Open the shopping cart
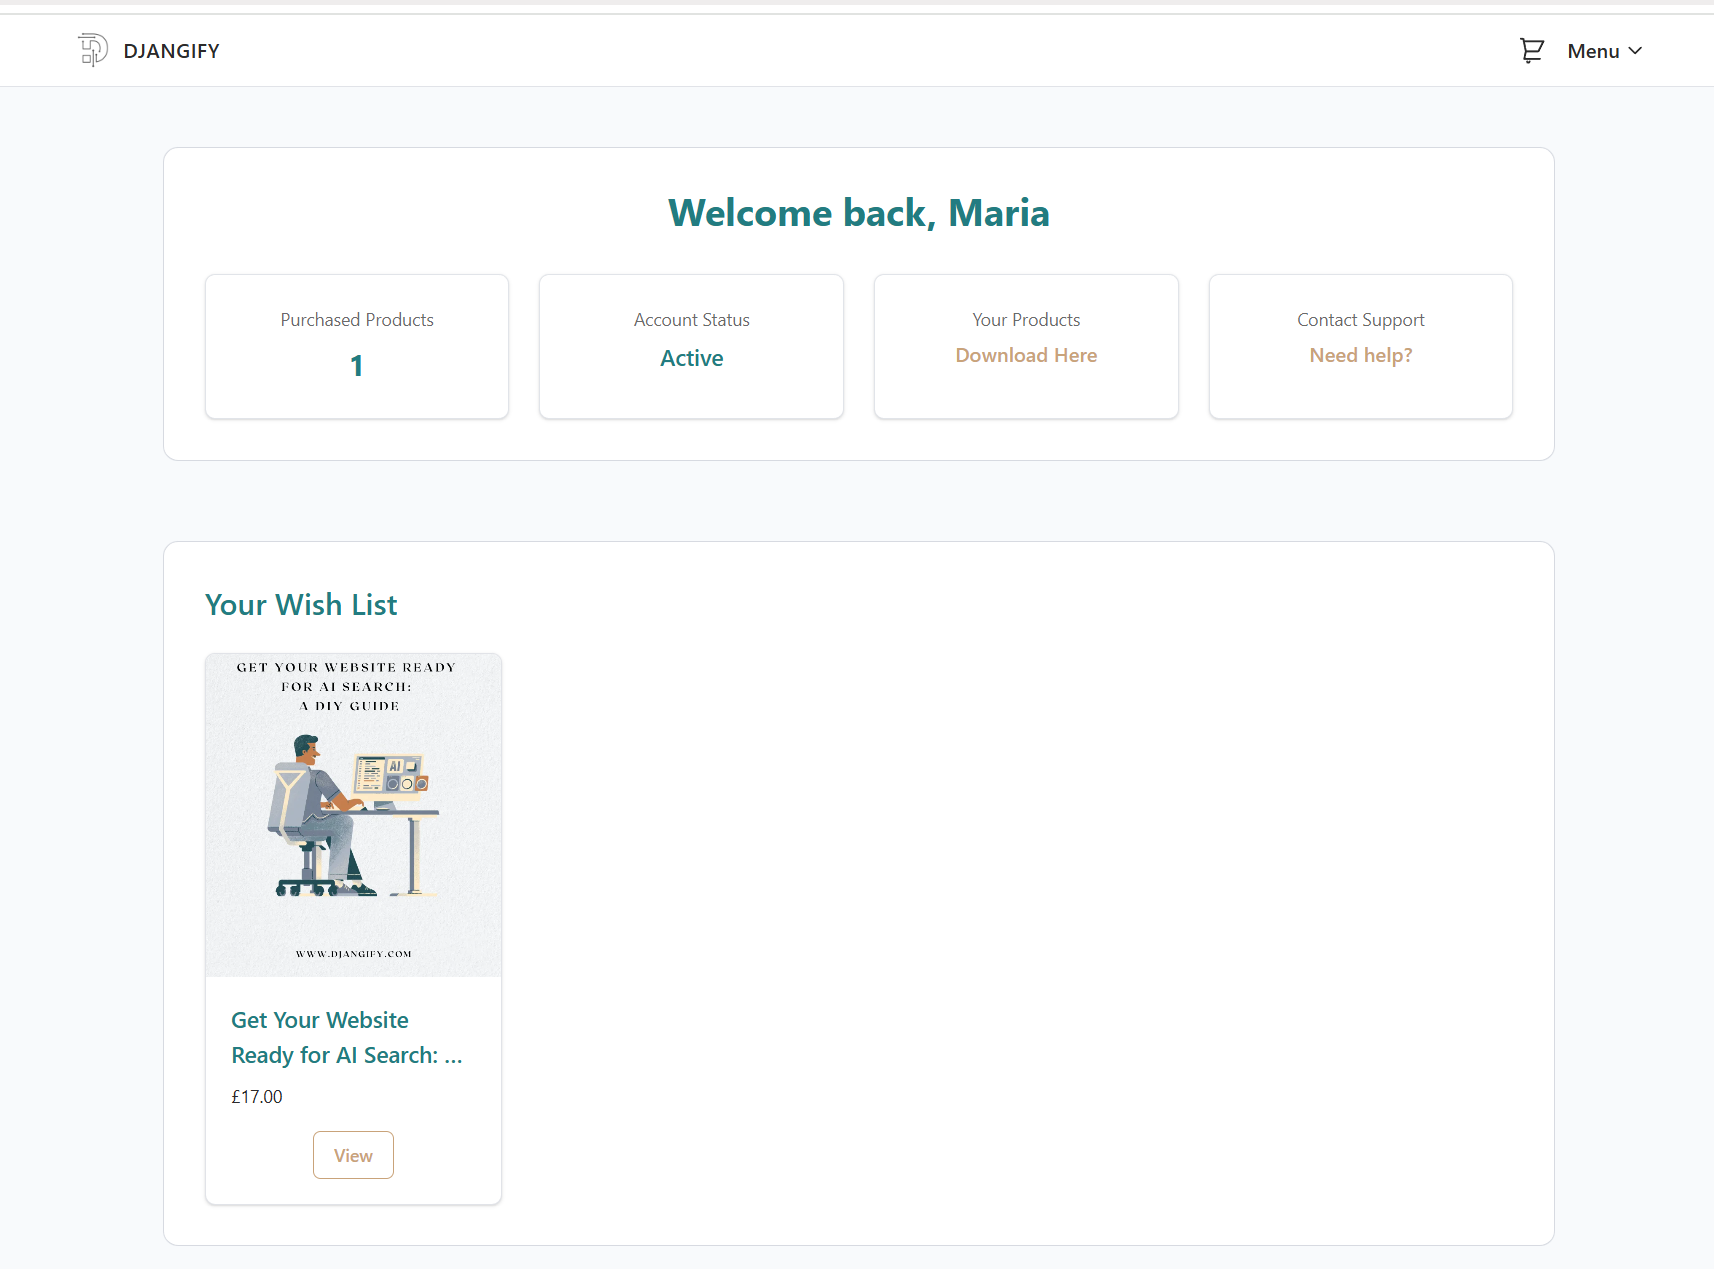This screenshot has height=1269, width=1714. 1531,50
